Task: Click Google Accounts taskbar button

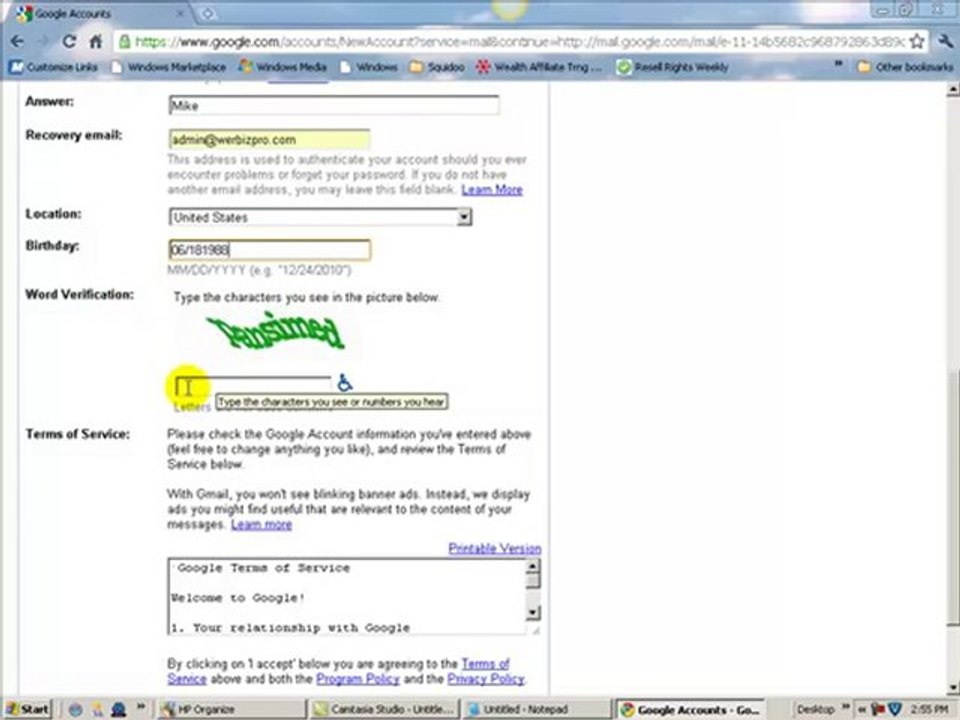Action: pos(691,710)
